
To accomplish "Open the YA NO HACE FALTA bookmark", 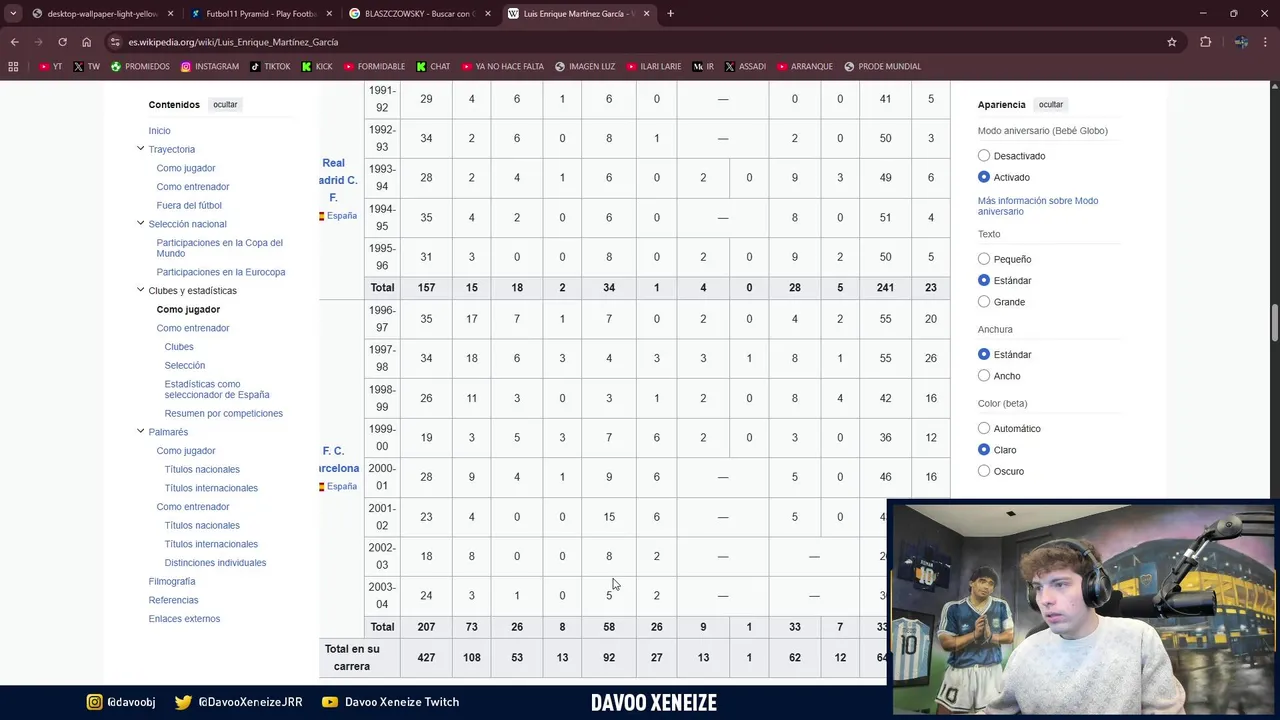I will click(x=502, y=67).
